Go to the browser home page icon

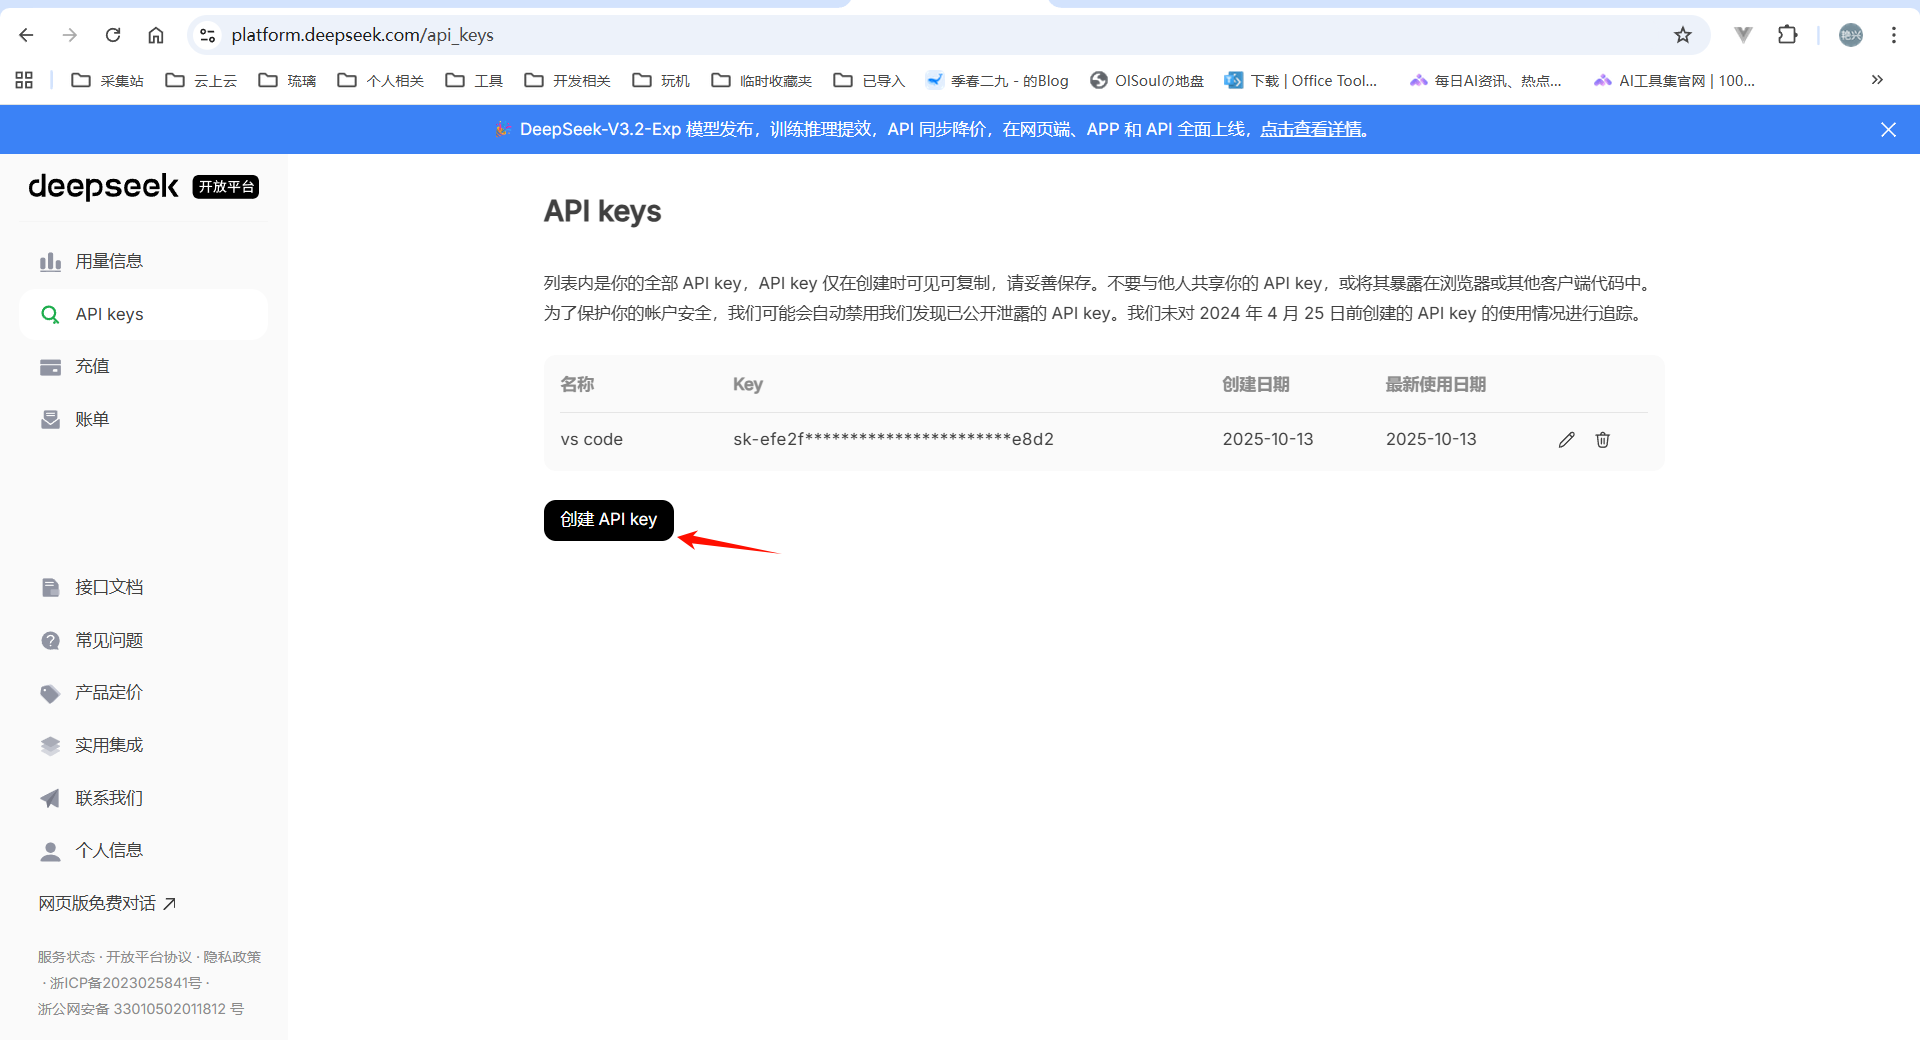[x=156, y=35]
